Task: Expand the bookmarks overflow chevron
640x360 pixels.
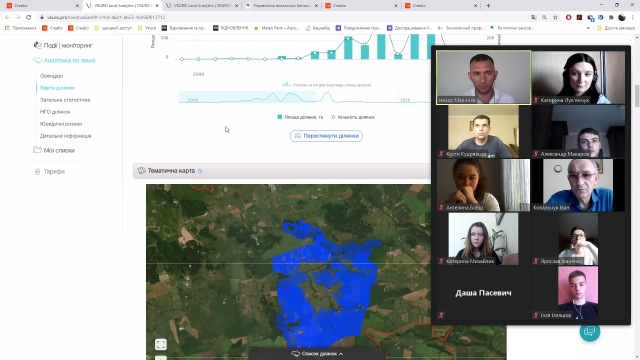Action: (x=588, y=28)
